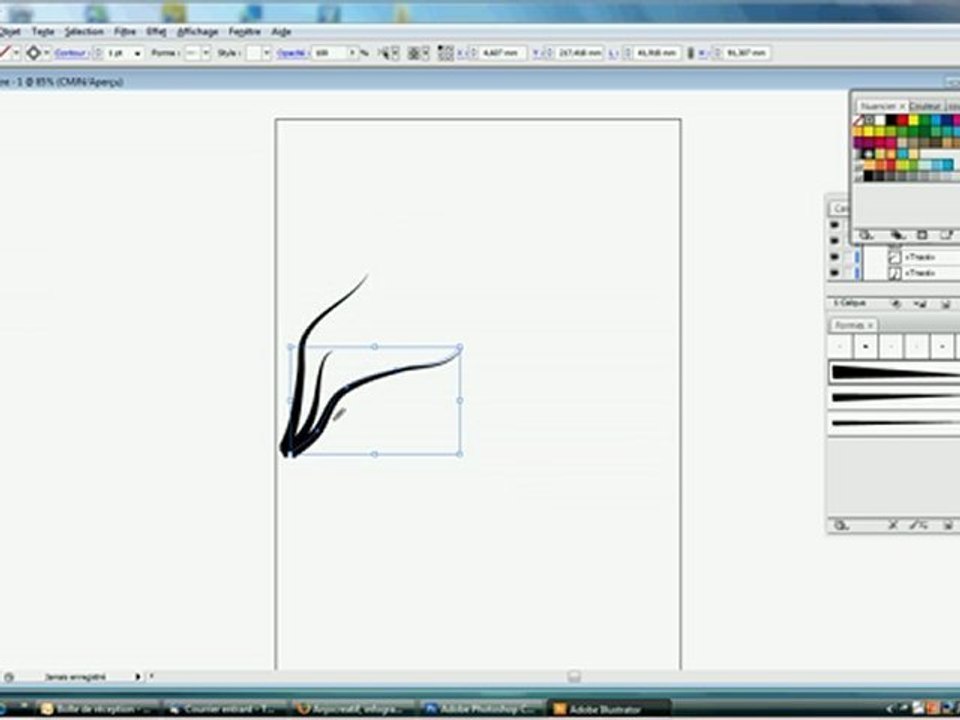The image size is (960, 720).
Task: Click the select similar objects icon
Action: [385, 53]
